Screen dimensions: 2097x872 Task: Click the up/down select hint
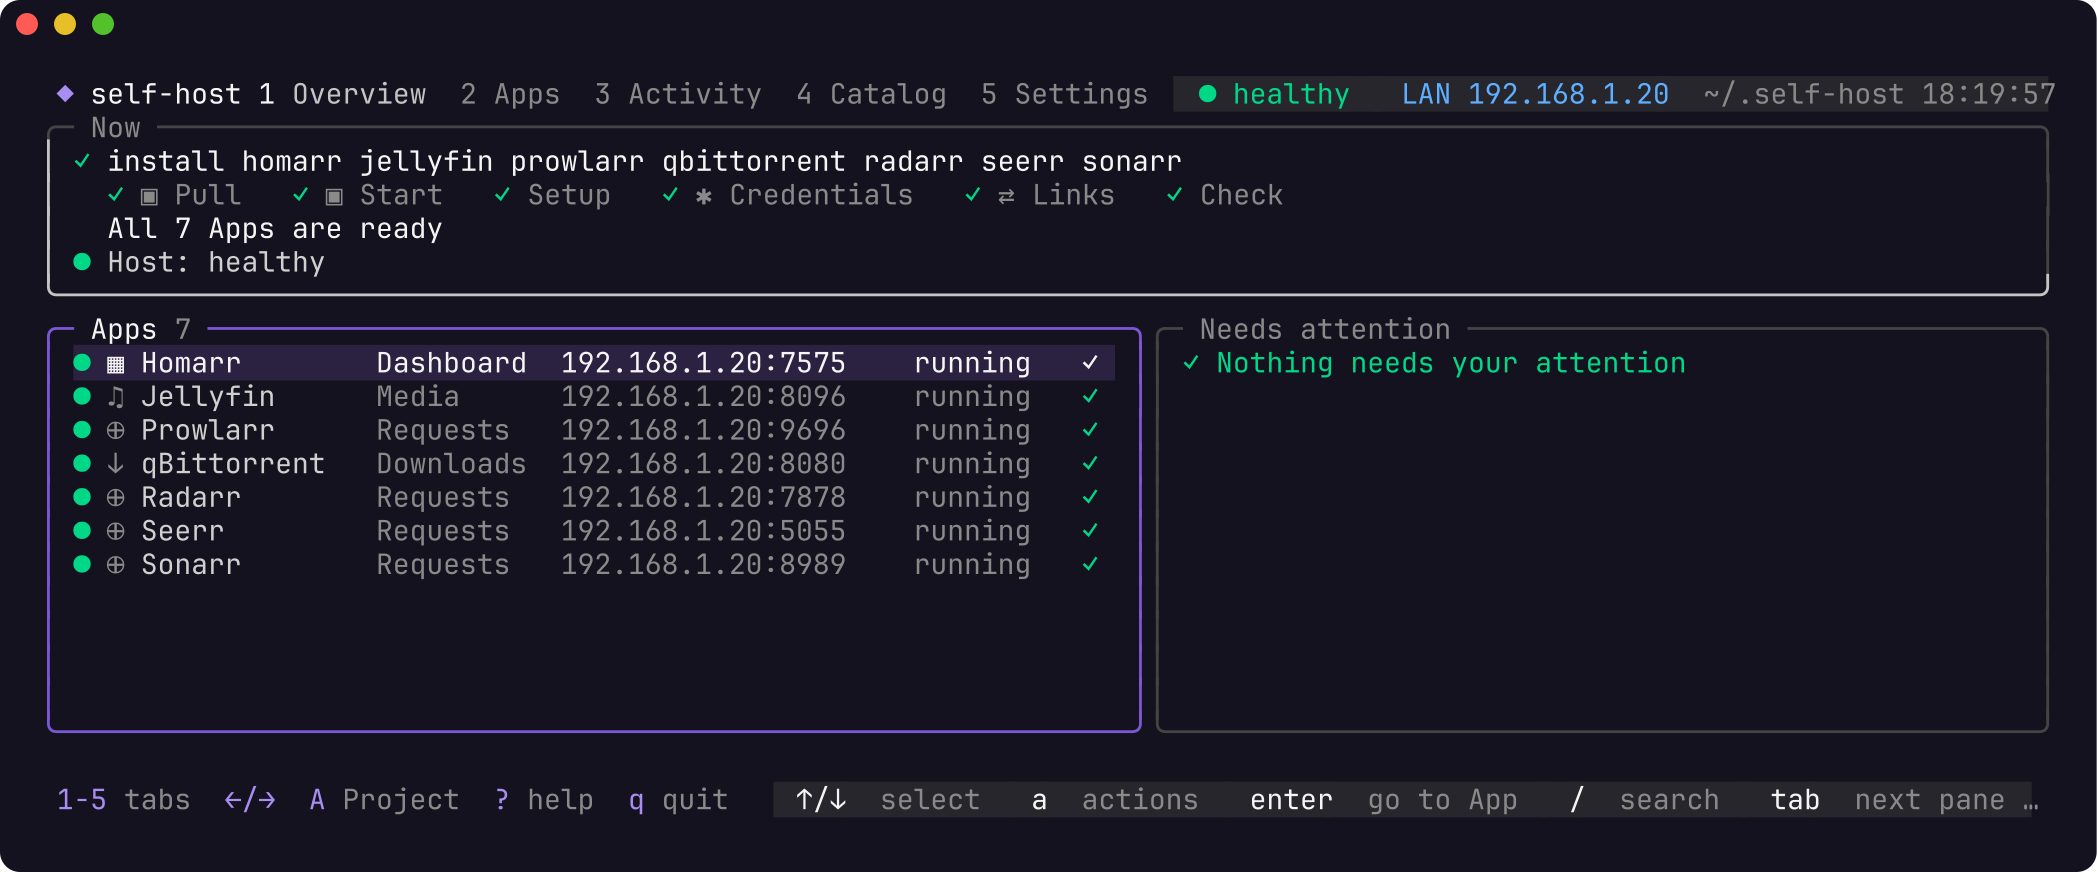point(888,800)
